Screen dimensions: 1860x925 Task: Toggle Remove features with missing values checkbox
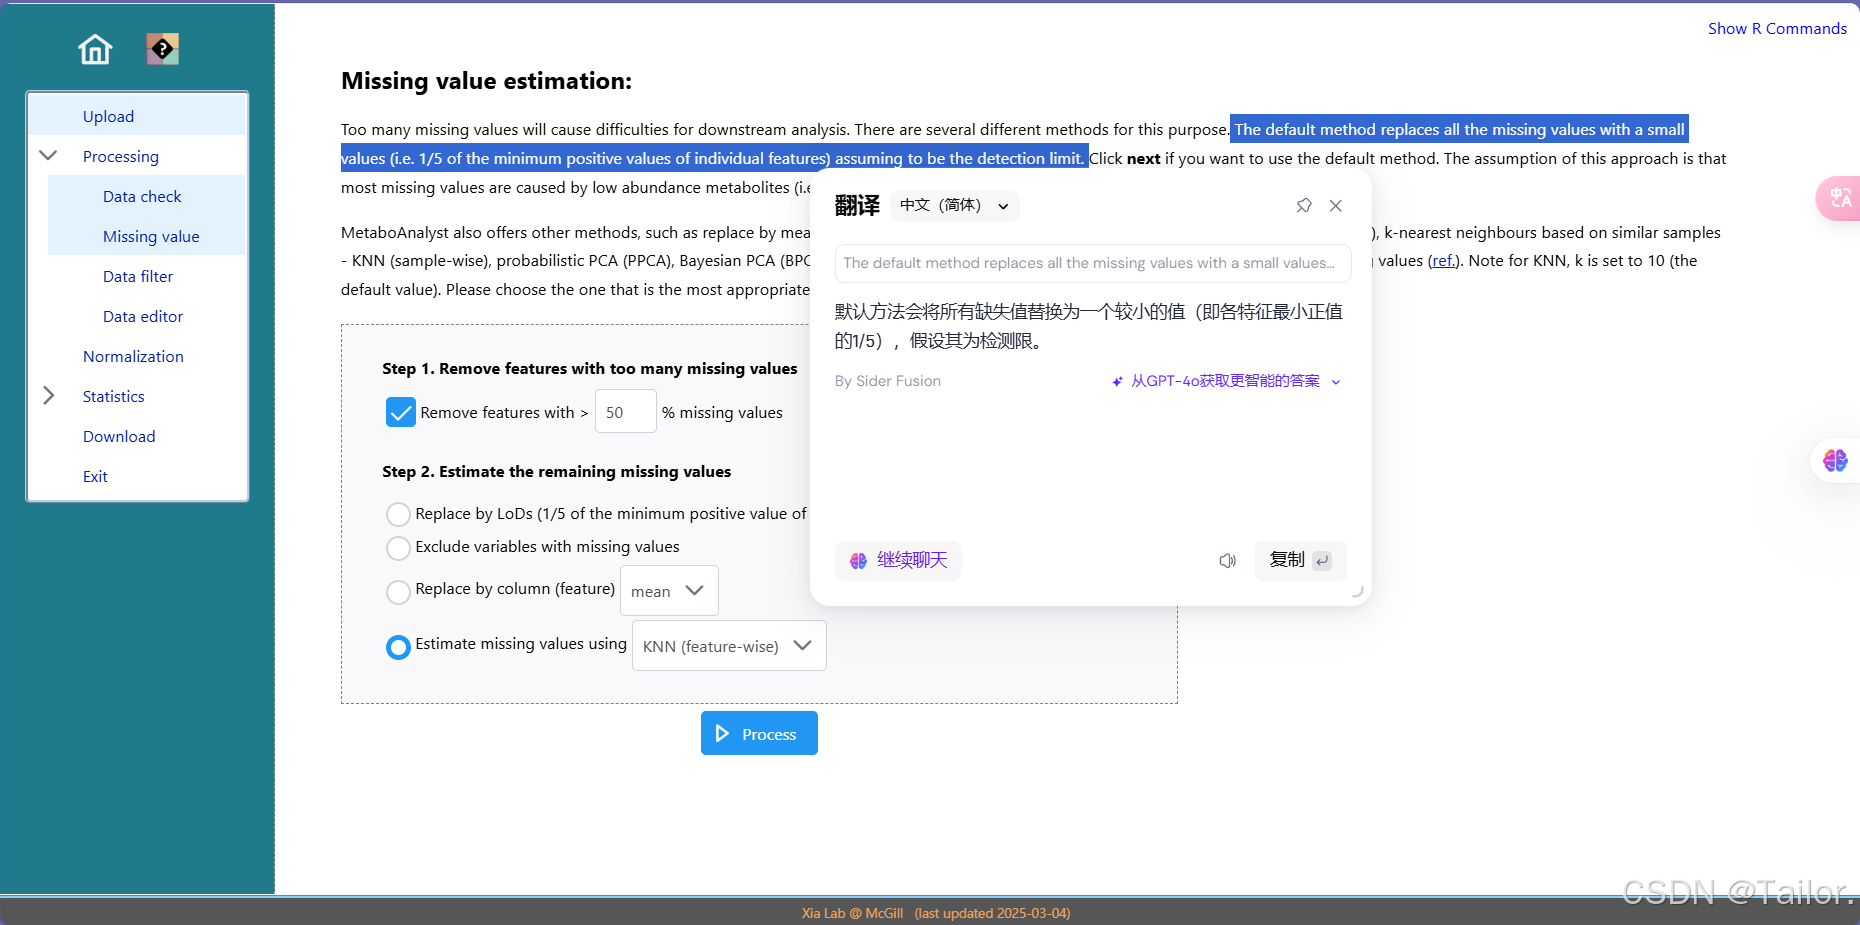pos(400,412)
